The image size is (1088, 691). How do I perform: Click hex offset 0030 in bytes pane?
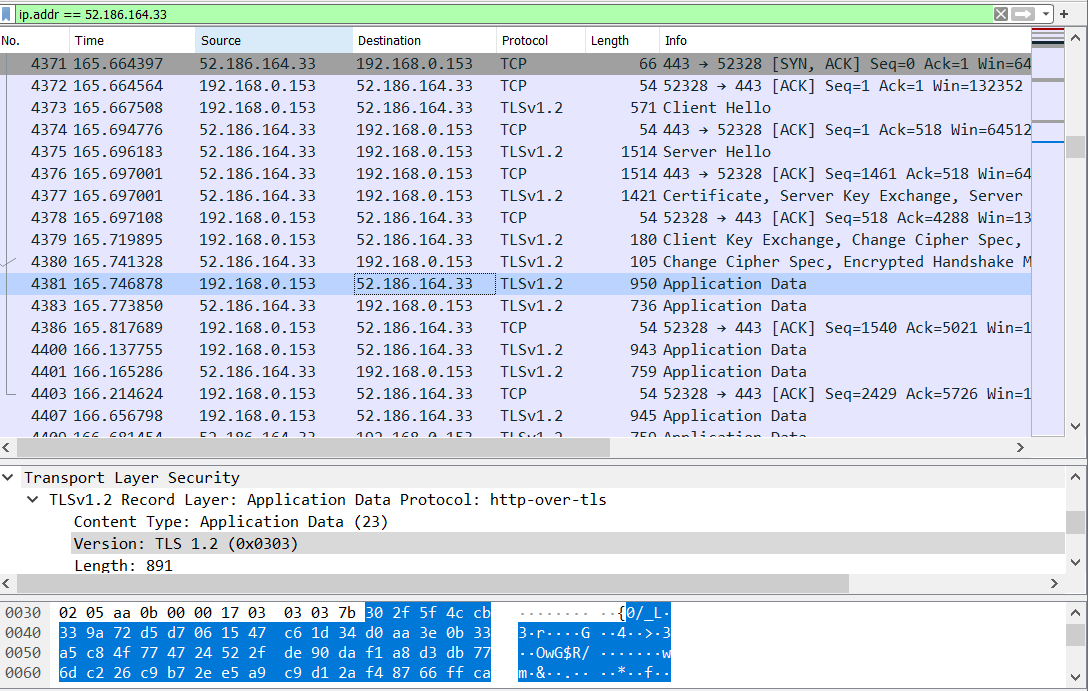click(23, 613)
